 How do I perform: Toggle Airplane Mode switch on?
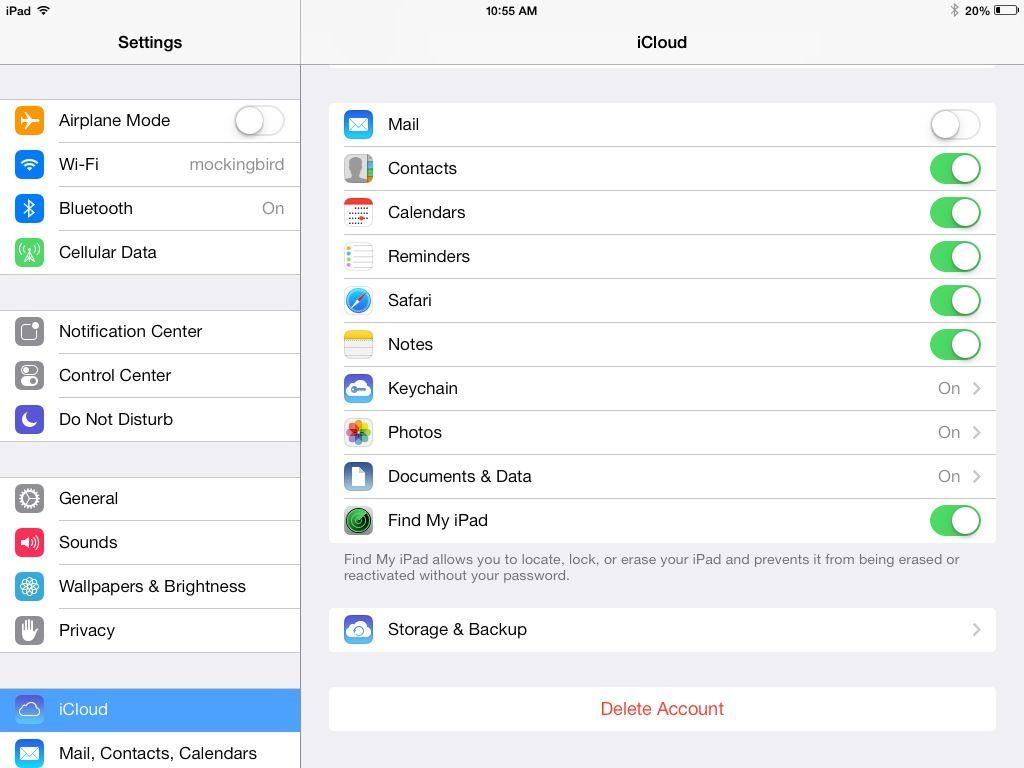click(x=259, y=120)
